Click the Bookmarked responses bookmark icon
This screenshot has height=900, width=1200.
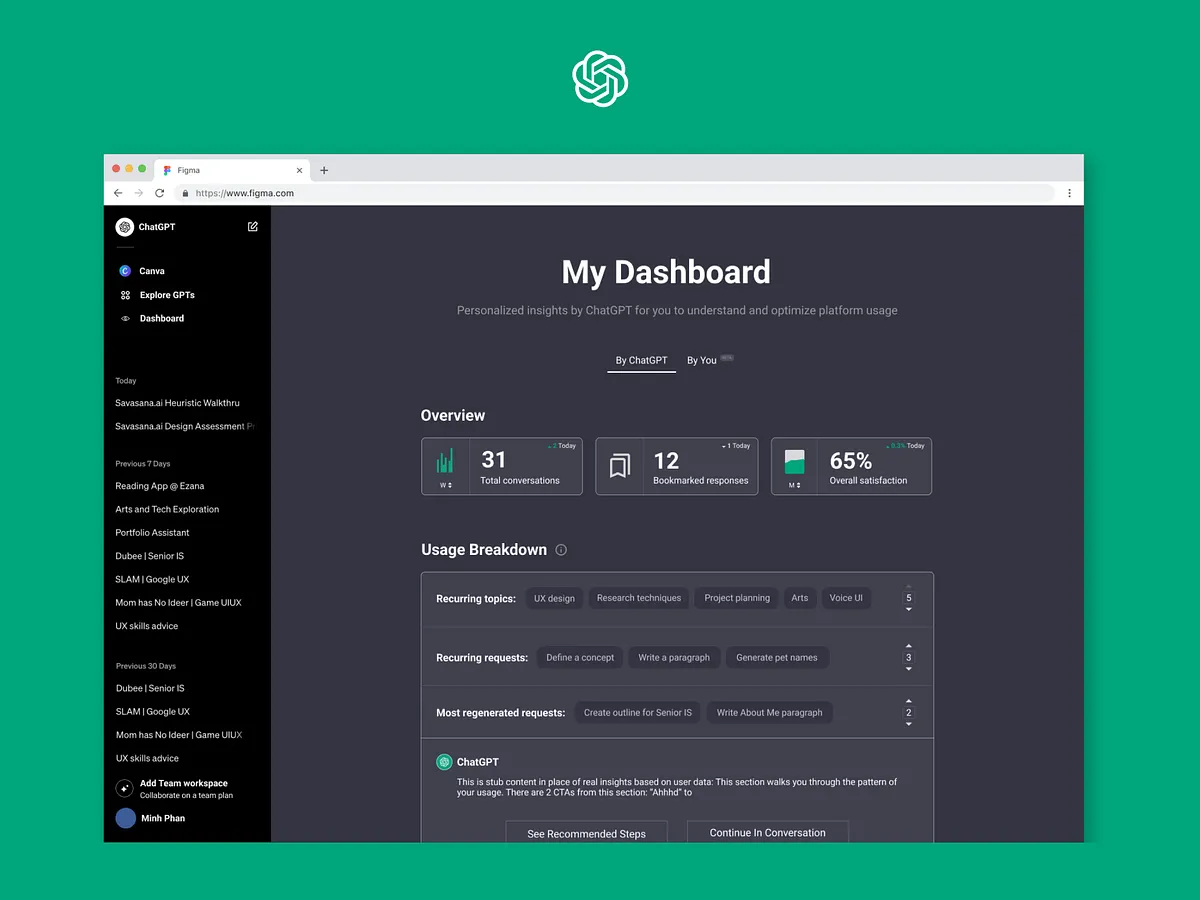(618, 465)
